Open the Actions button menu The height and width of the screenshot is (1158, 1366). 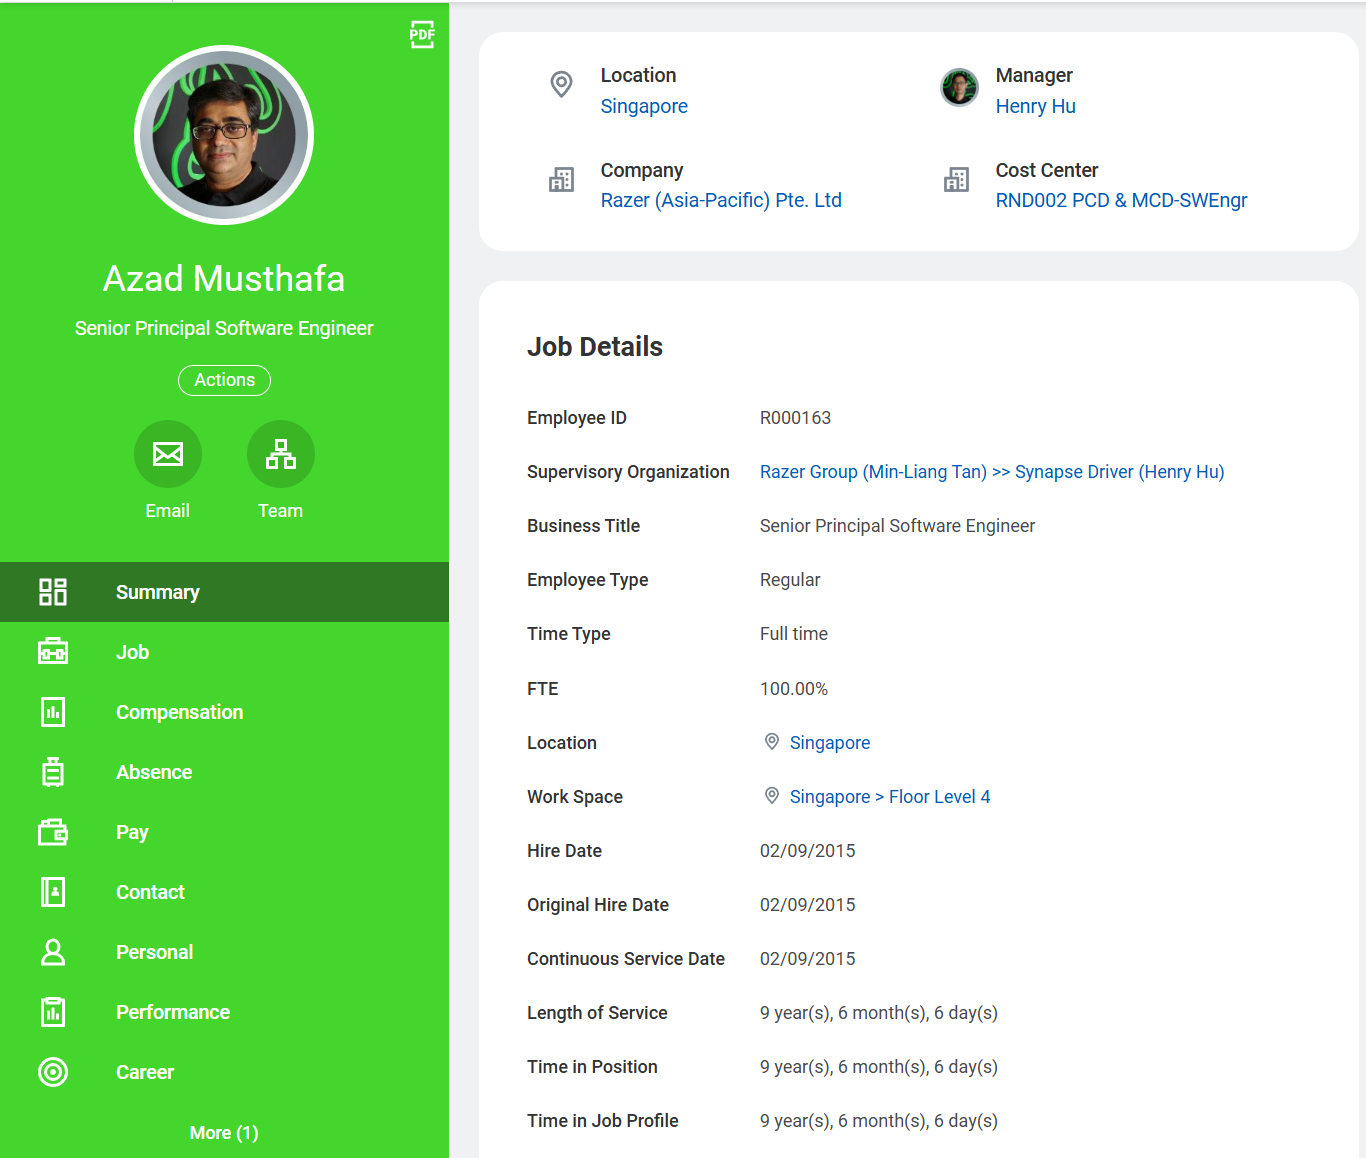coord(224,380)
